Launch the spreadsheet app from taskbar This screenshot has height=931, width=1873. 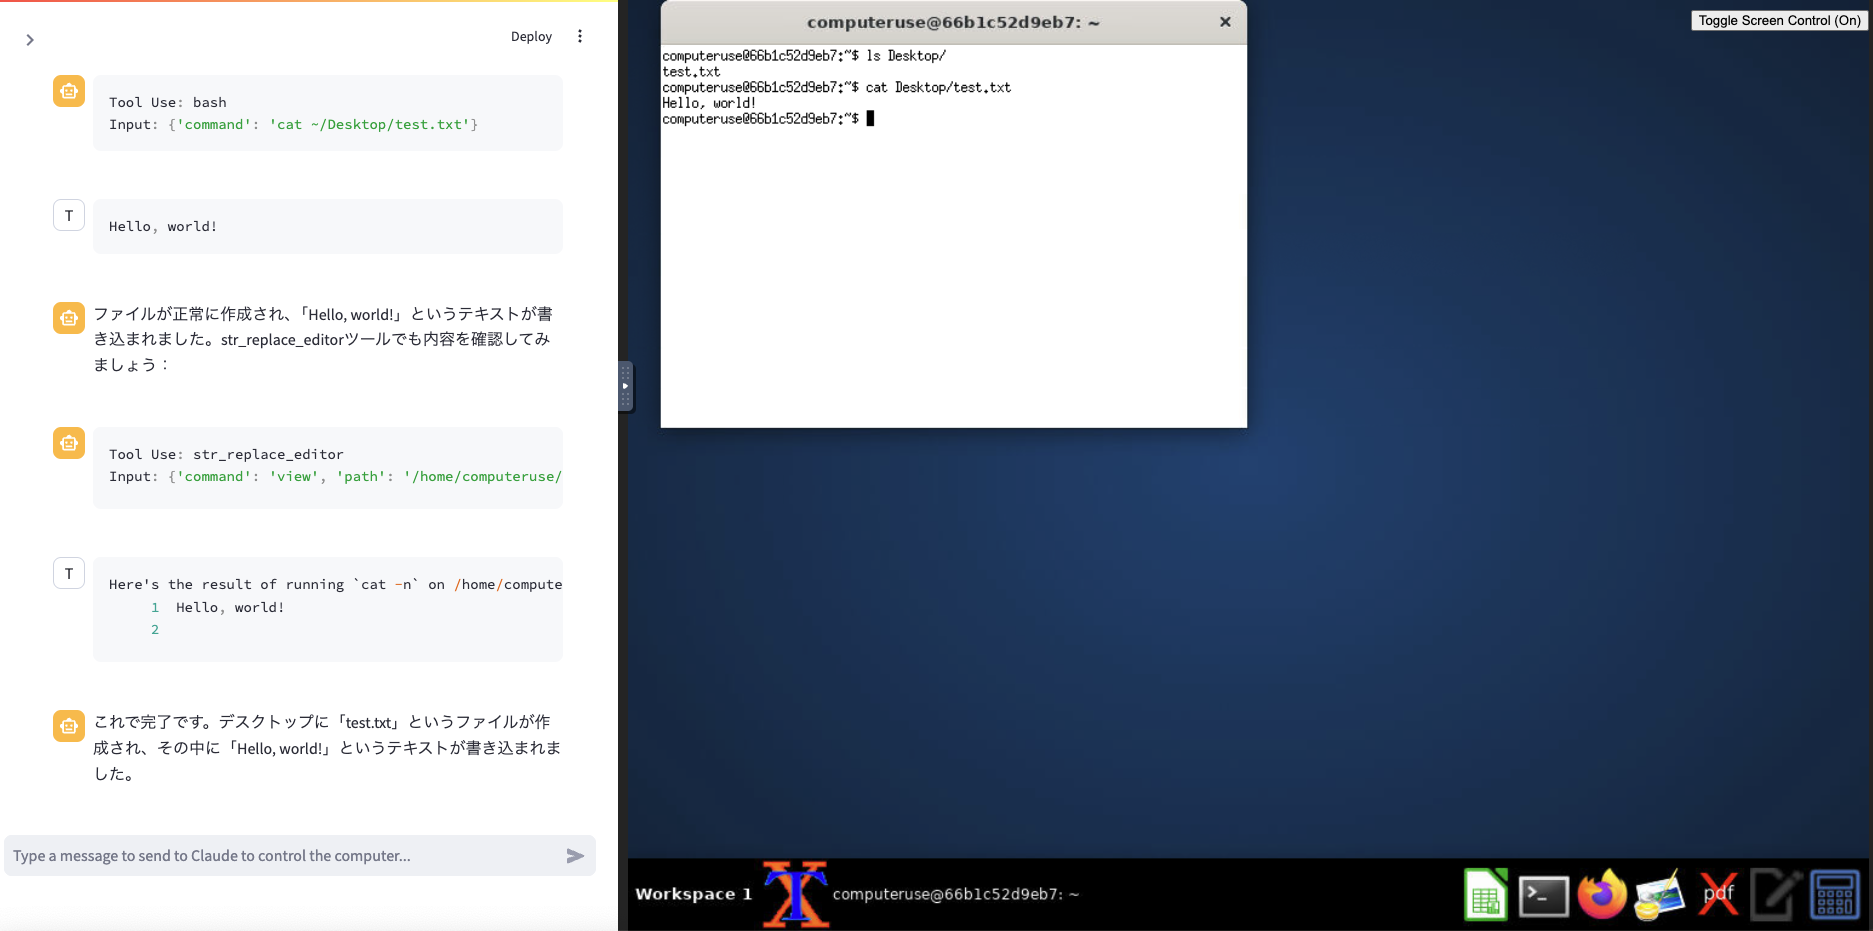[1486, 894]
